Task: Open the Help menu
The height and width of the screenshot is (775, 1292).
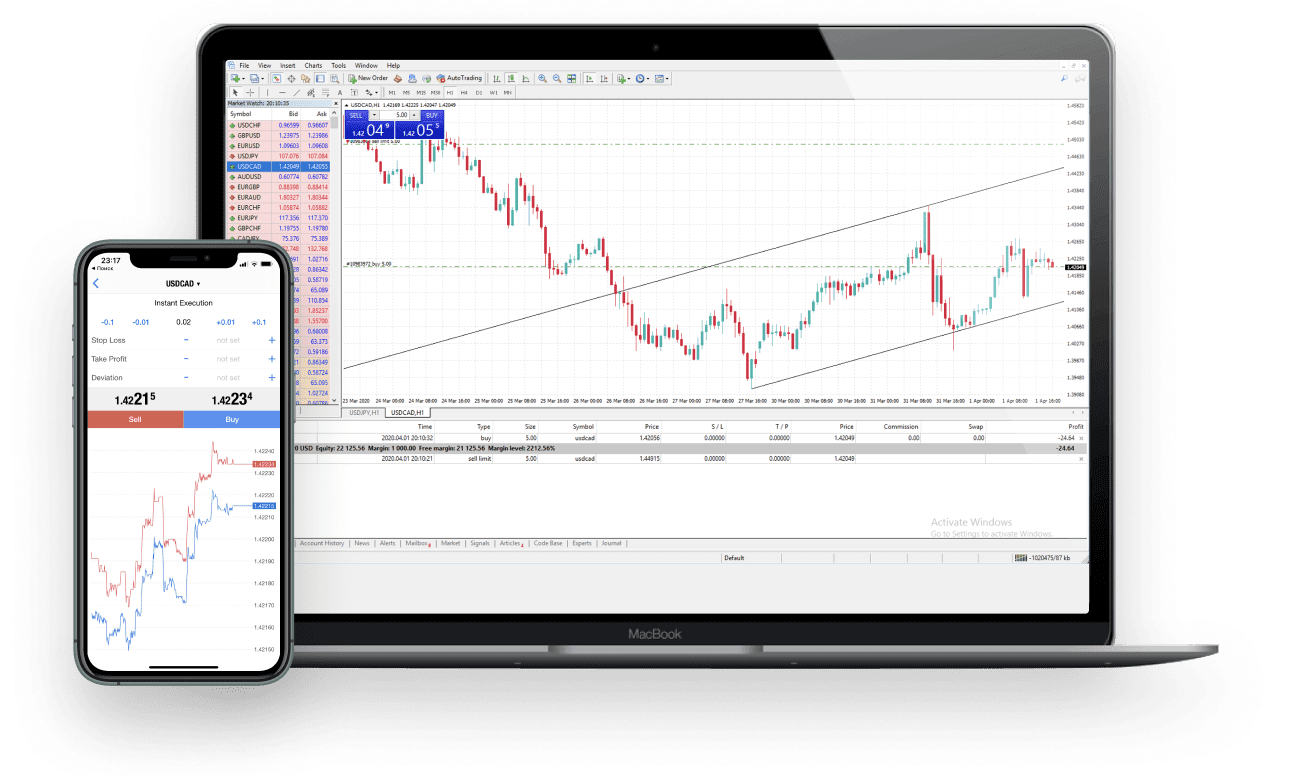Action: coord(393,65)
